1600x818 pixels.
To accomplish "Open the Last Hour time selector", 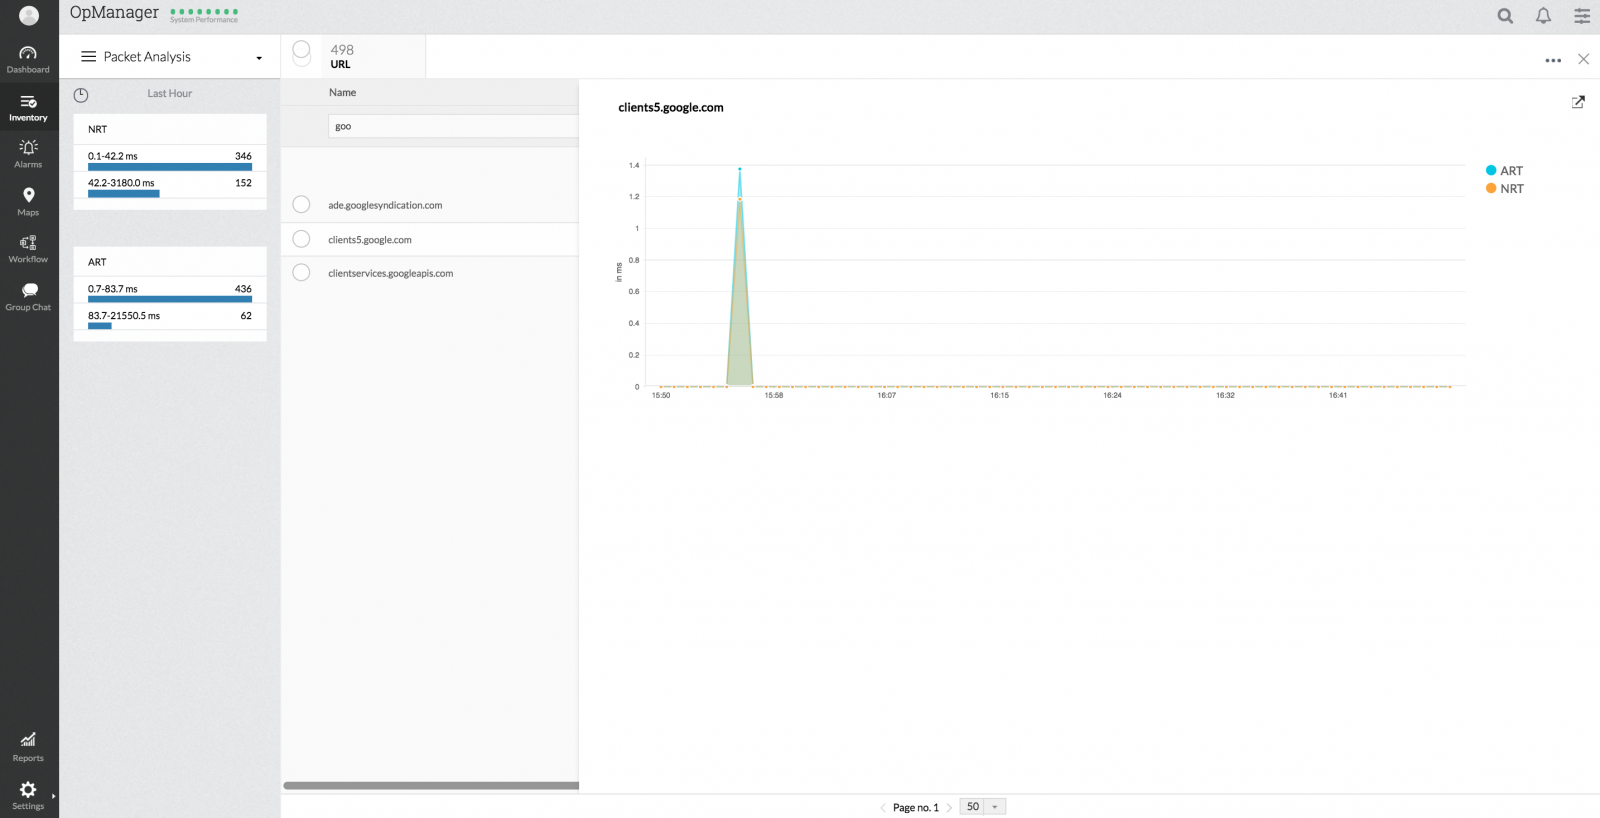I will tap(170, 94).
